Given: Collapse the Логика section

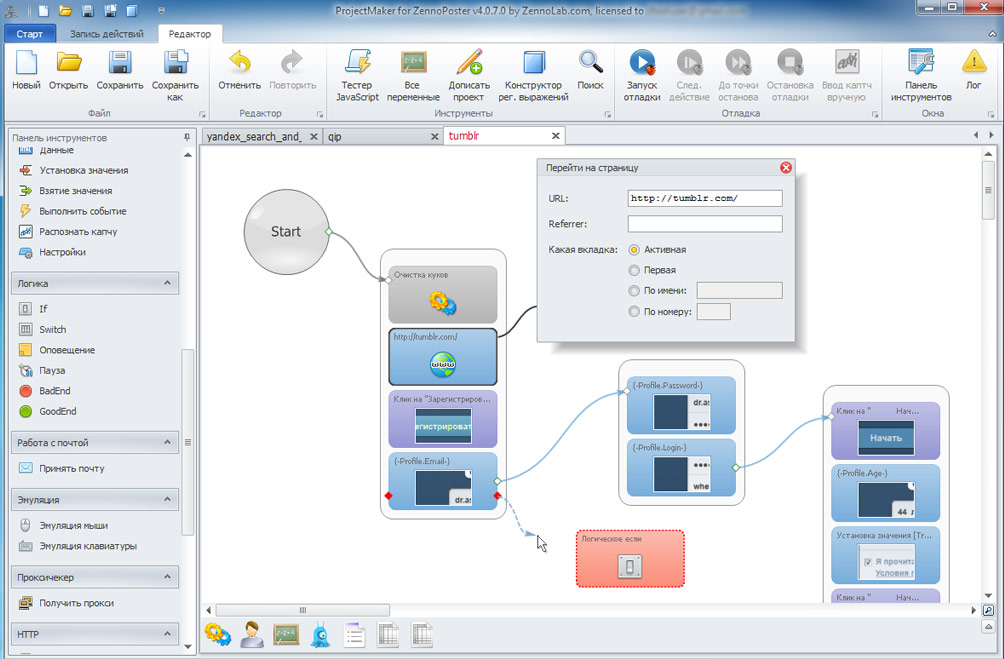Looking at the screenshot, I should coord(166,284).
